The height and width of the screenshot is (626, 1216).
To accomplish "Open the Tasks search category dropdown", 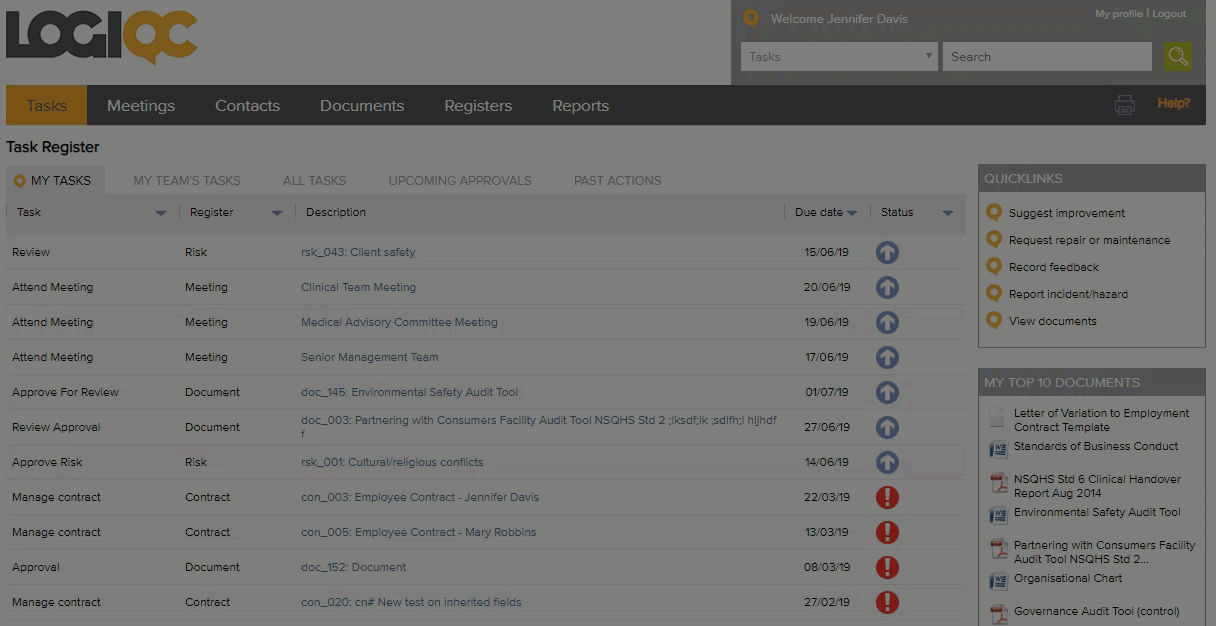I will [838, 57].
